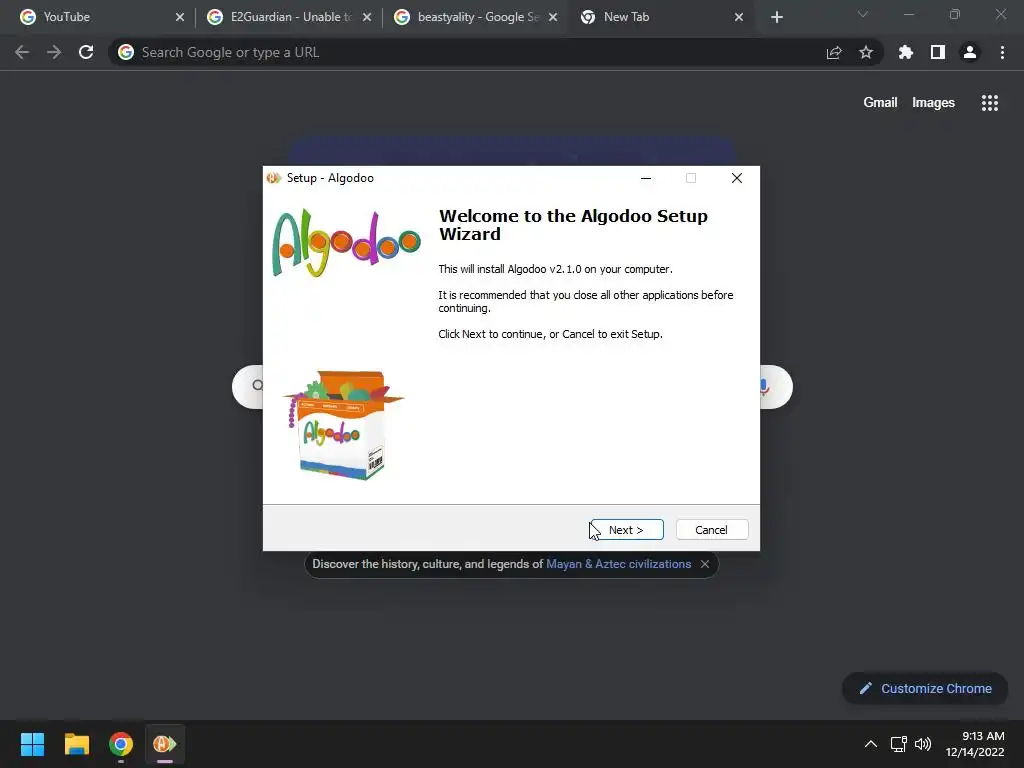The image size is (1024, 768).
Task: Start voice search with microphone icon
Action: point(764,387)
